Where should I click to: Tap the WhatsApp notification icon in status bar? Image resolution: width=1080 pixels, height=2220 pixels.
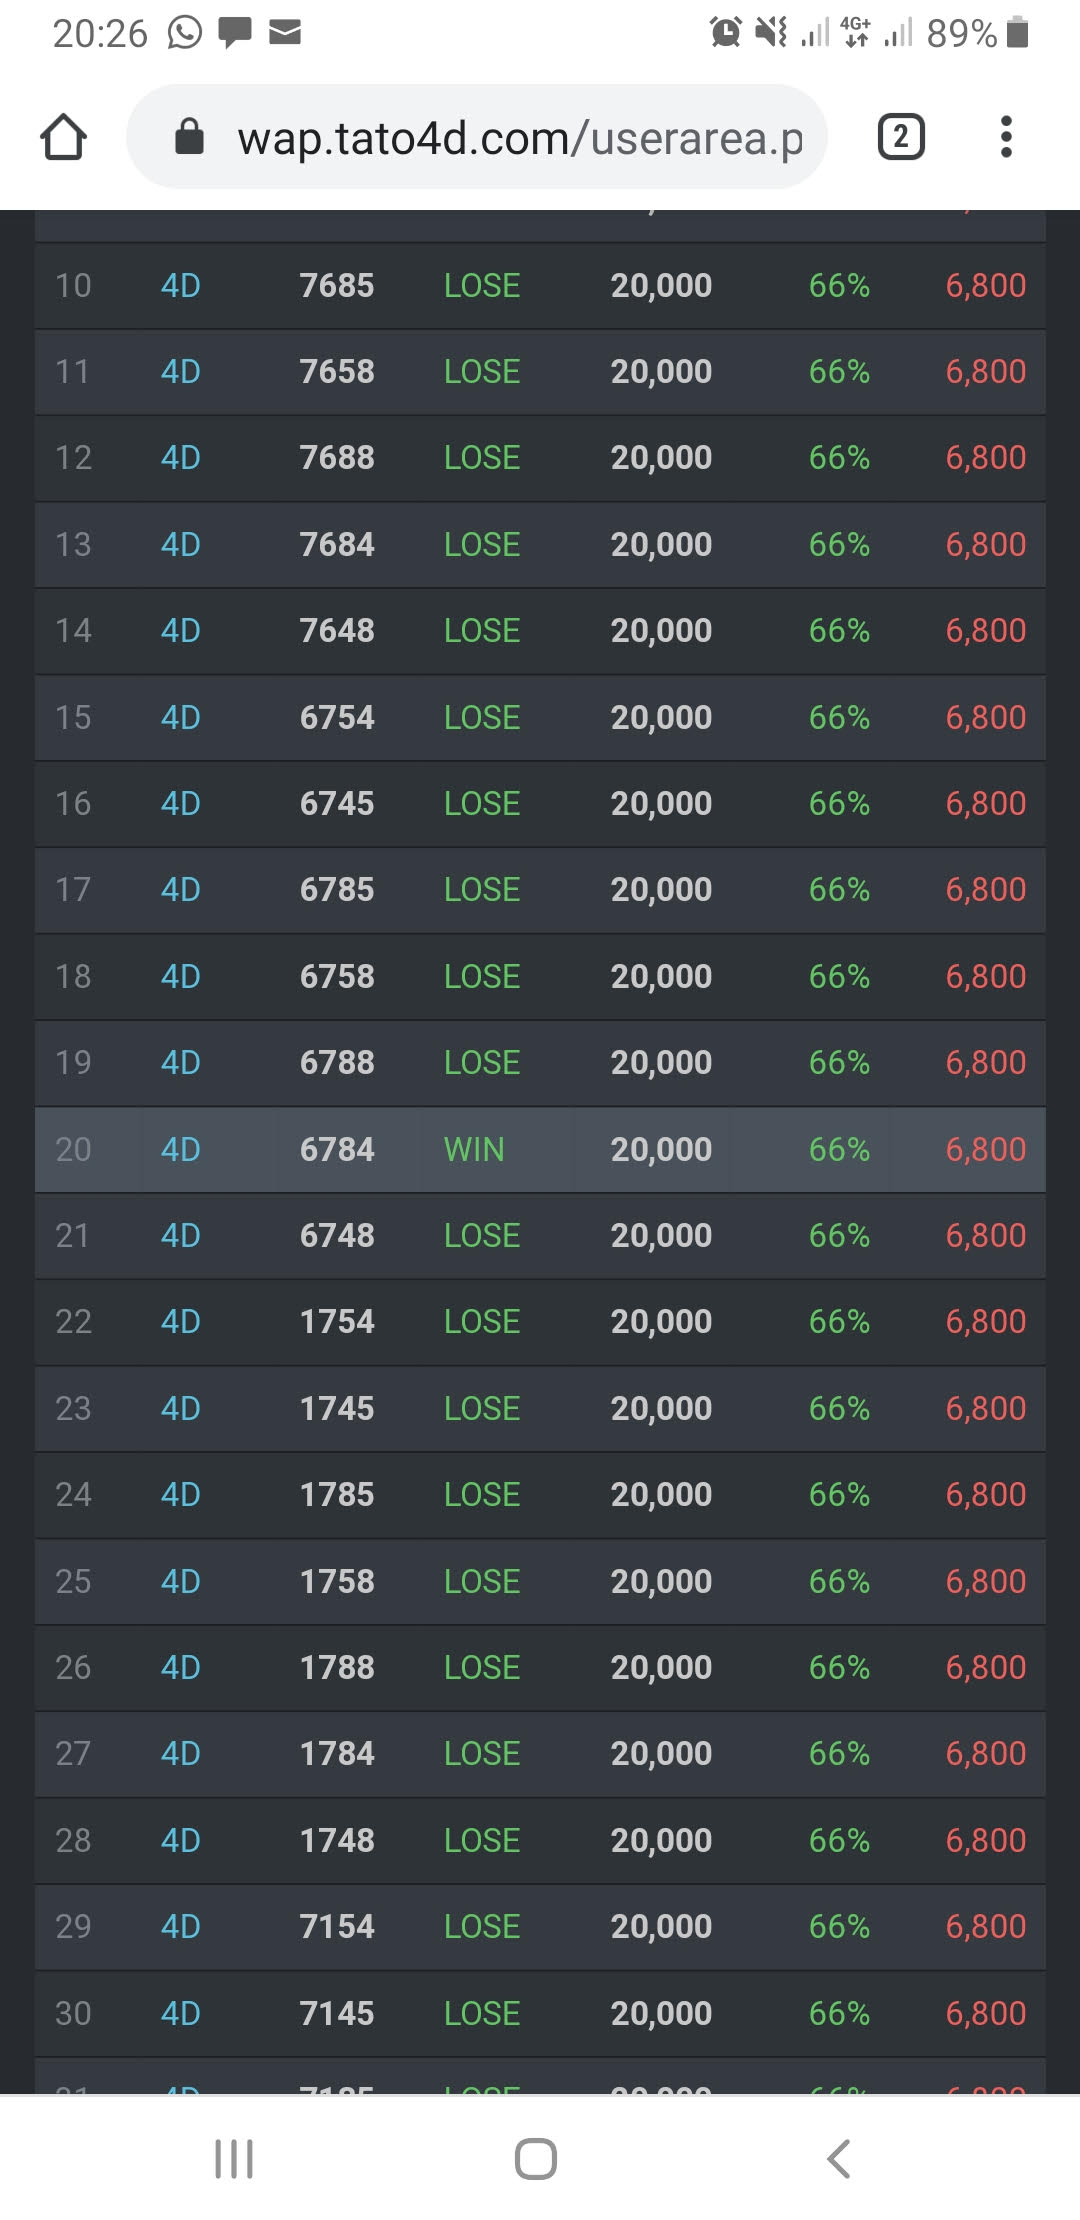pyautogui.click(x=185, y=33)
